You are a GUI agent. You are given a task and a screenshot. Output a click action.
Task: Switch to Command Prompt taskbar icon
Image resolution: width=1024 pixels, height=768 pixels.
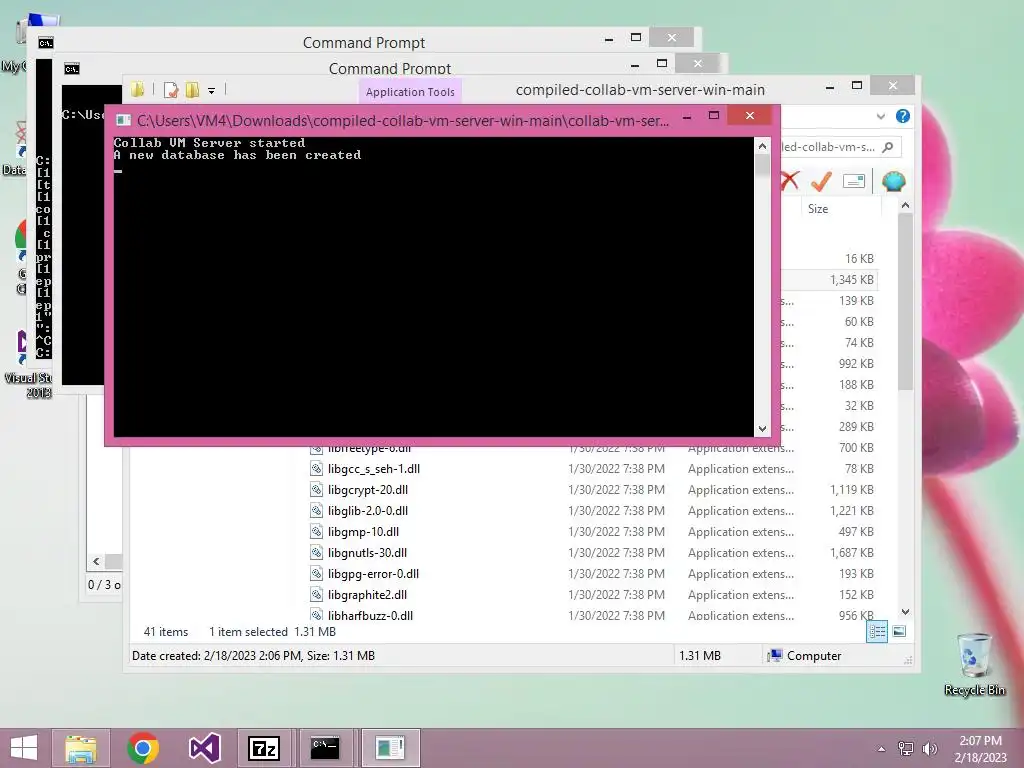[325, 748]
